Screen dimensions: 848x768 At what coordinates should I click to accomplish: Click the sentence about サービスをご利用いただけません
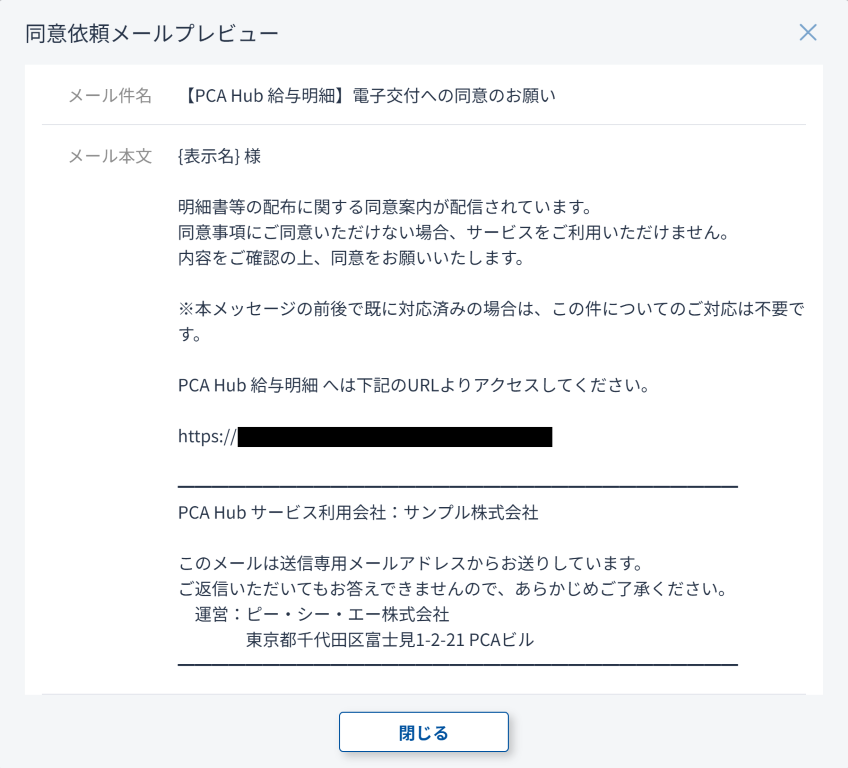pos(452,233)
